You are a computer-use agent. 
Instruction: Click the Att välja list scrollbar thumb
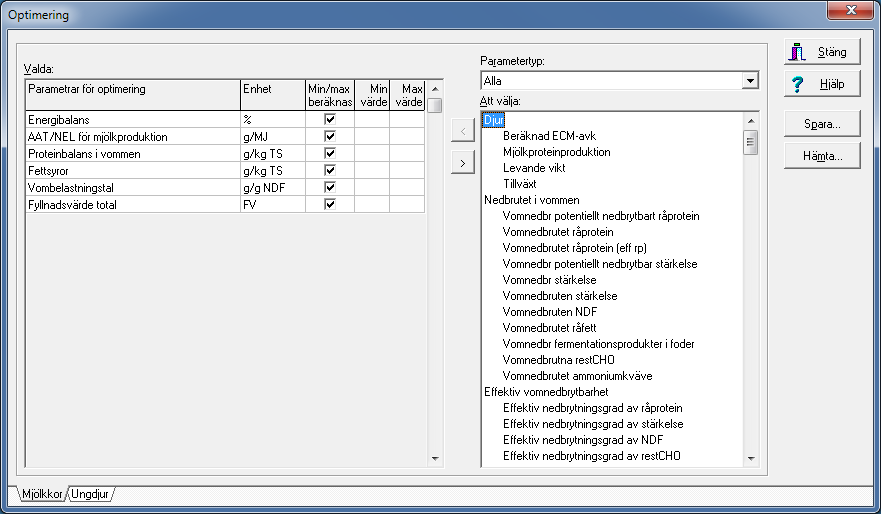[751, 142]
